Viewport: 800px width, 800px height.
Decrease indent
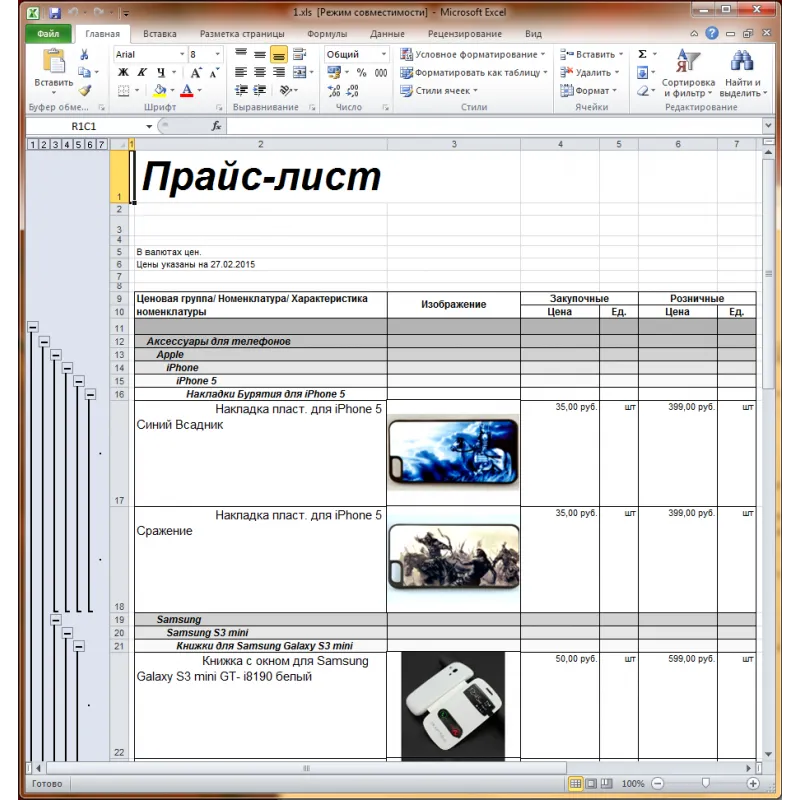click(x=241, y=91)
